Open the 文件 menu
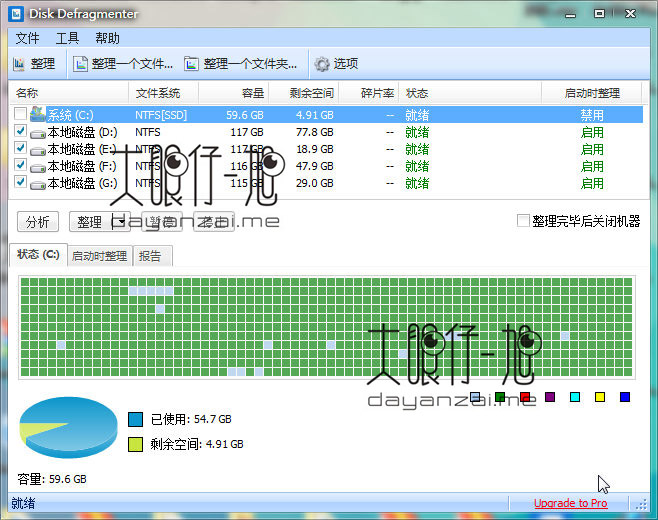658x520 pixels. (x=27, y=38)
